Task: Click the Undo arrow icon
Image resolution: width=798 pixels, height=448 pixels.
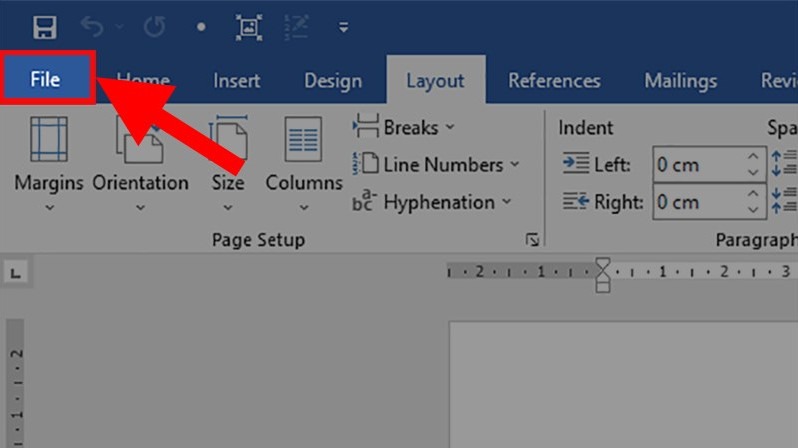Action: click(x=93, y=27)
